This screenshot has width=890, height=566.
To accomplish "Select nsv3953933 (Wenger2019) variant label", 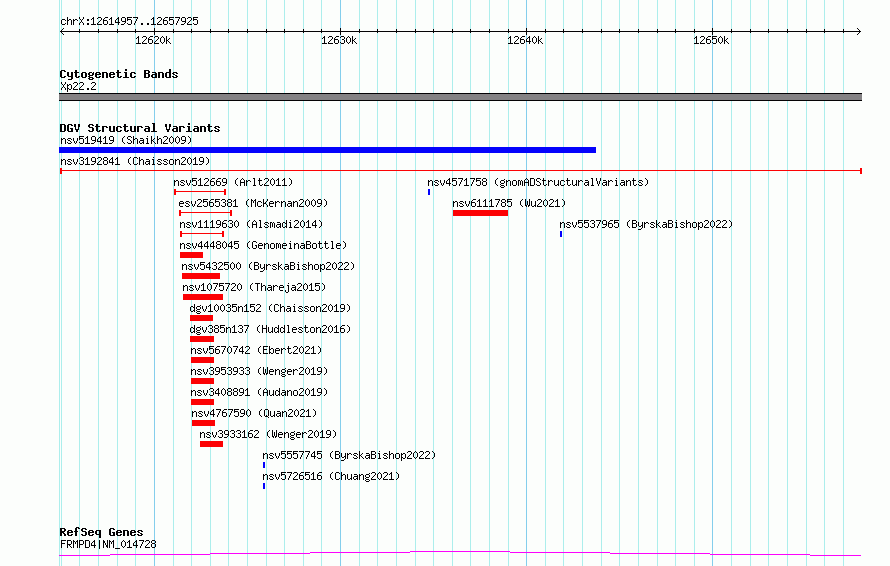I will [x=259, y=371].
